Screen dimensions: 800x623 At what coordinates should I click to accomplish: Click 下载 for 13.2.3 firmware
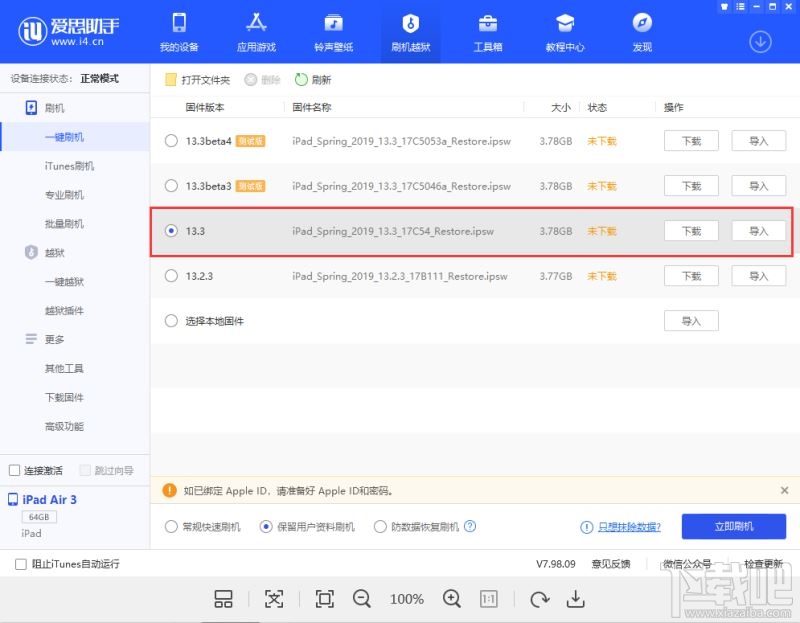[x=691, y=276]
